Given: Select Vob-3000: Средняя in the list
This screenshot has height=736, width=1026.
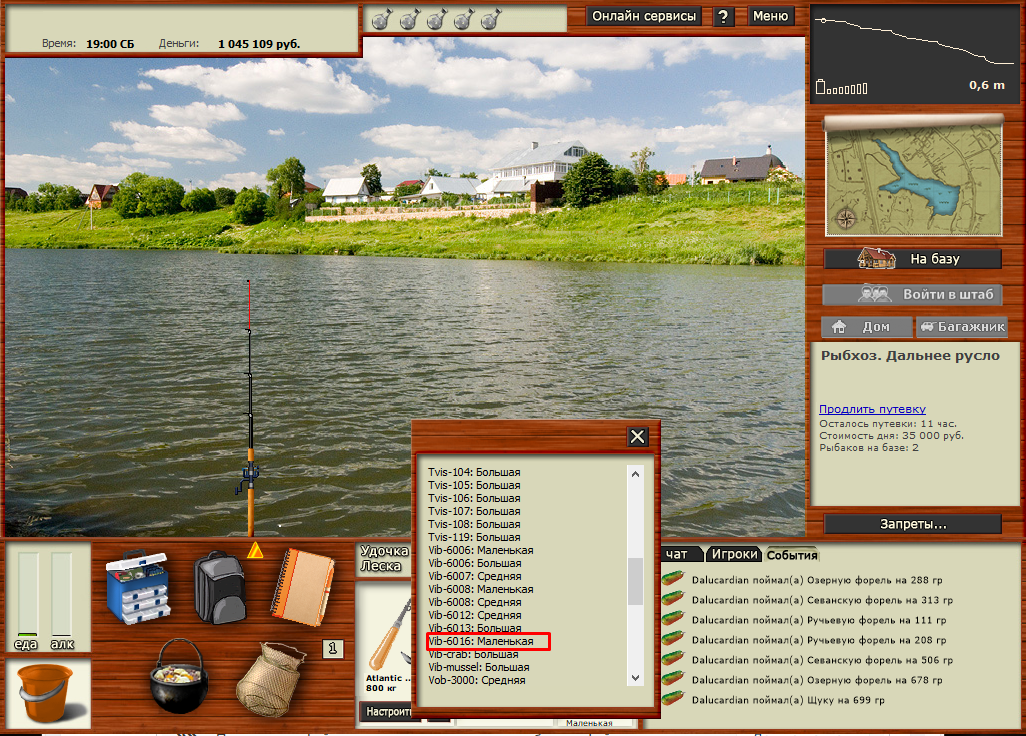Looking at the screenshot, I should click(x=477, y=680).
